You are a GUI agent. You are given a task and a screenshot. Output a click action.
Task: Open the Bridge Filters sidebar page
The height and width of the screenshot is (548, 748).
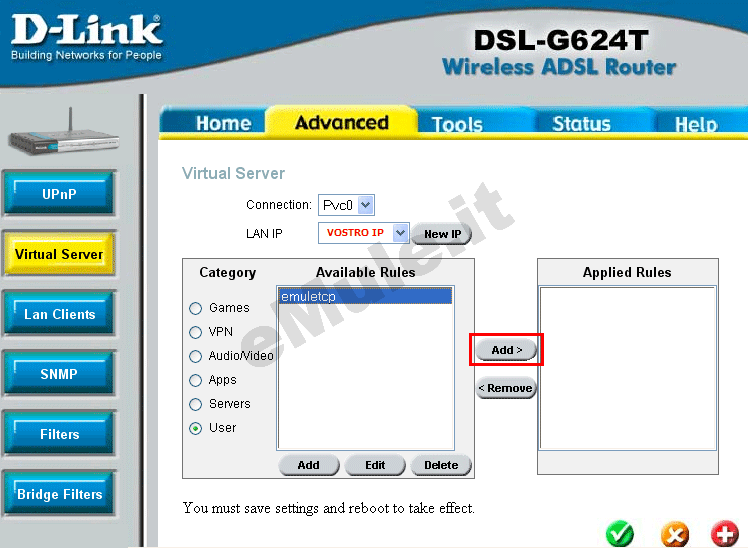coord(59,495)
